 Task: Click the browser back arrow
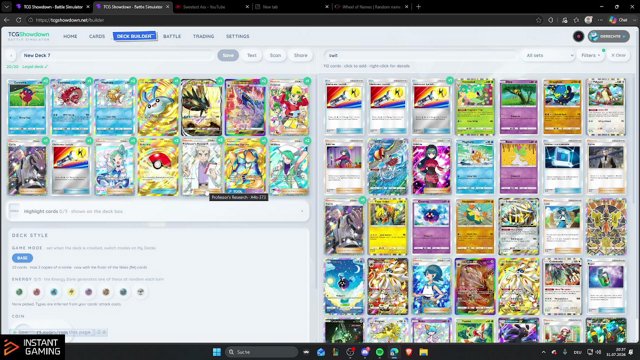coord(7,20)
